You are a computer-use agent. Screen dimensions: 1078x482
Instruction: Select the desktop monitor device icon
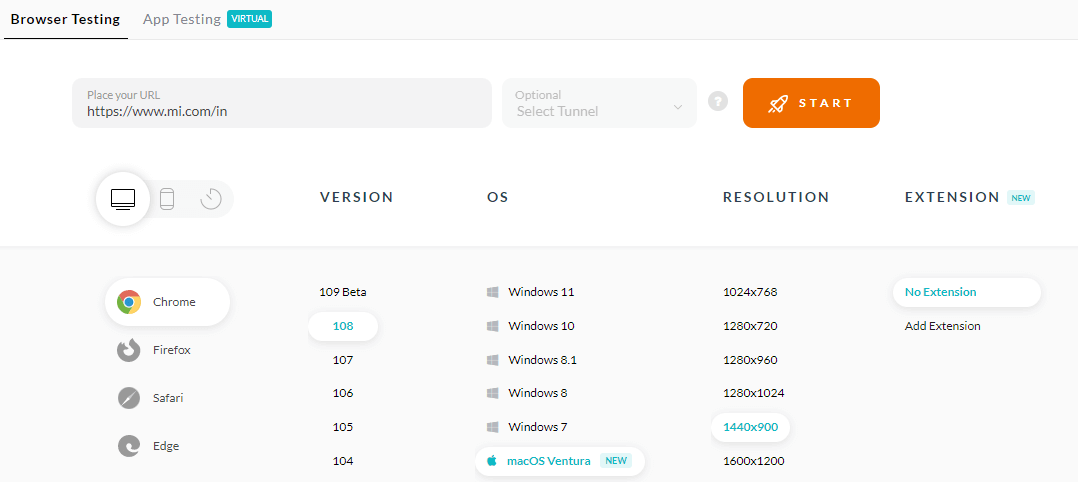click(x=123, y=199)
